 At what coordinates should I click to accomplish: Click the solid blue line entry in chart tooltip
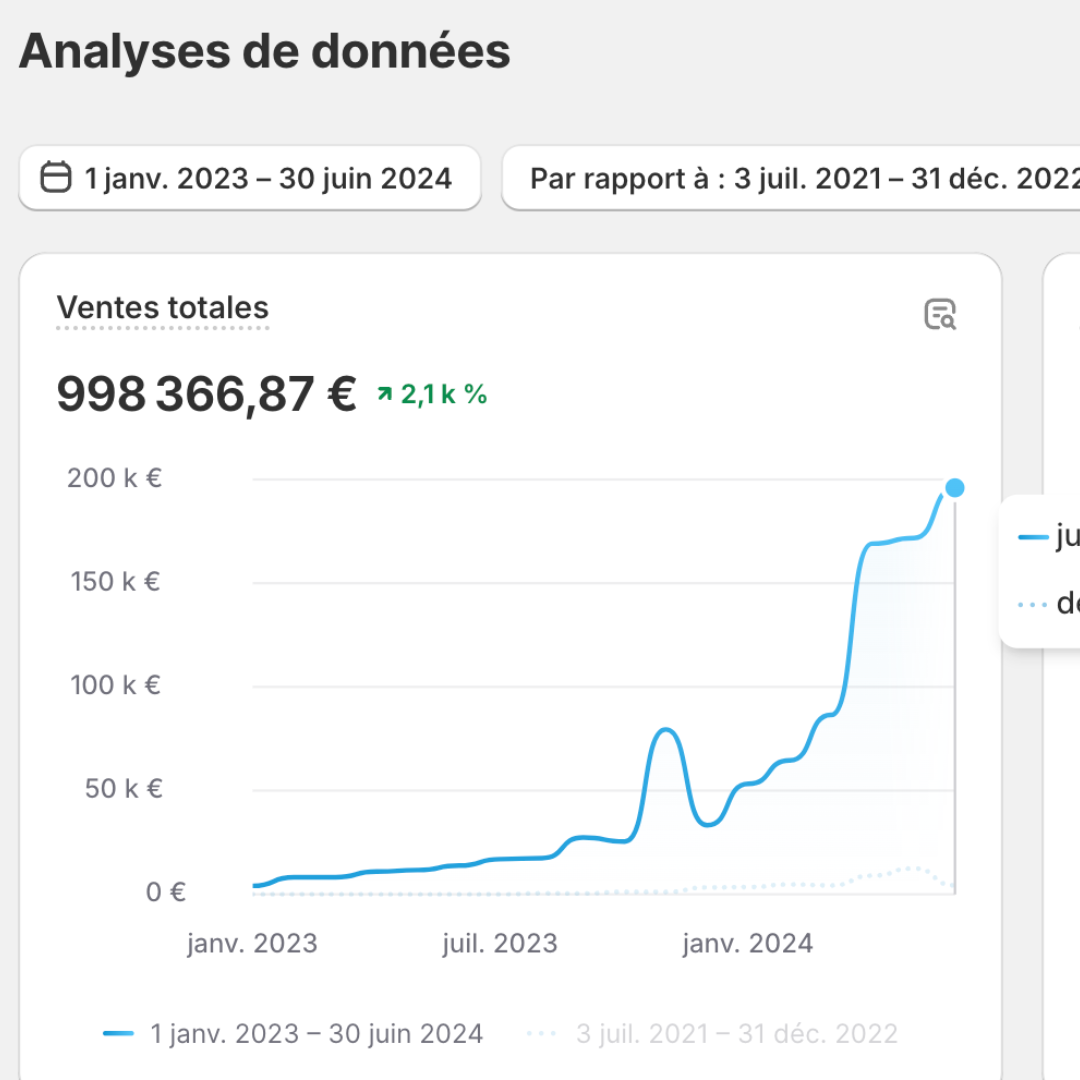[1048, 536]
